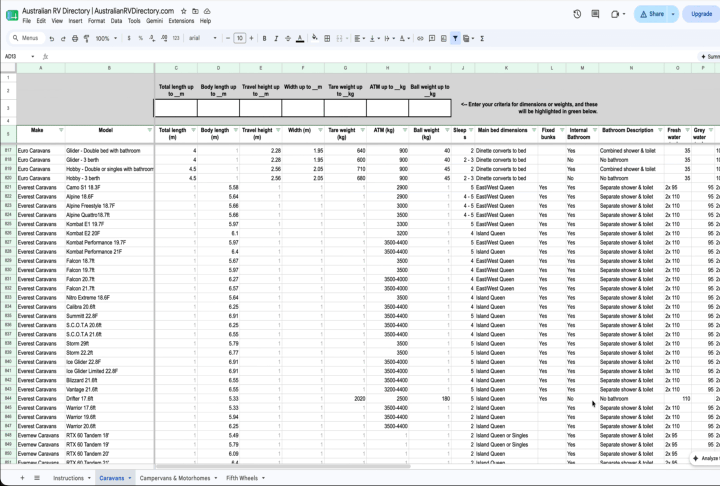Image resolution: width=720 pixels, height=486 pixels.
Task: Open the Insert menu
Action: (75, 21)
